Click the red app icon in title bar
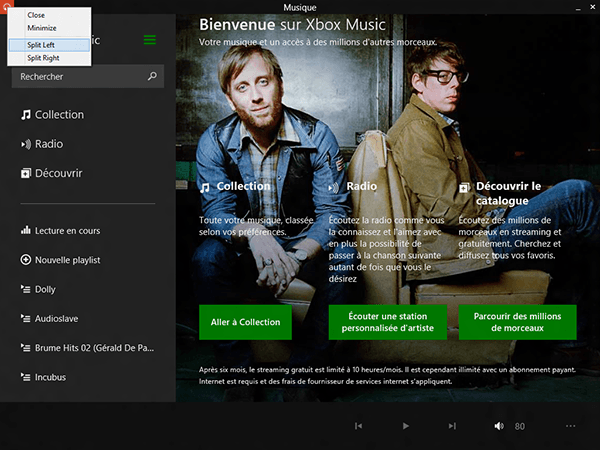The width and height of the screenshot is (600, 450). pos(7,6)
